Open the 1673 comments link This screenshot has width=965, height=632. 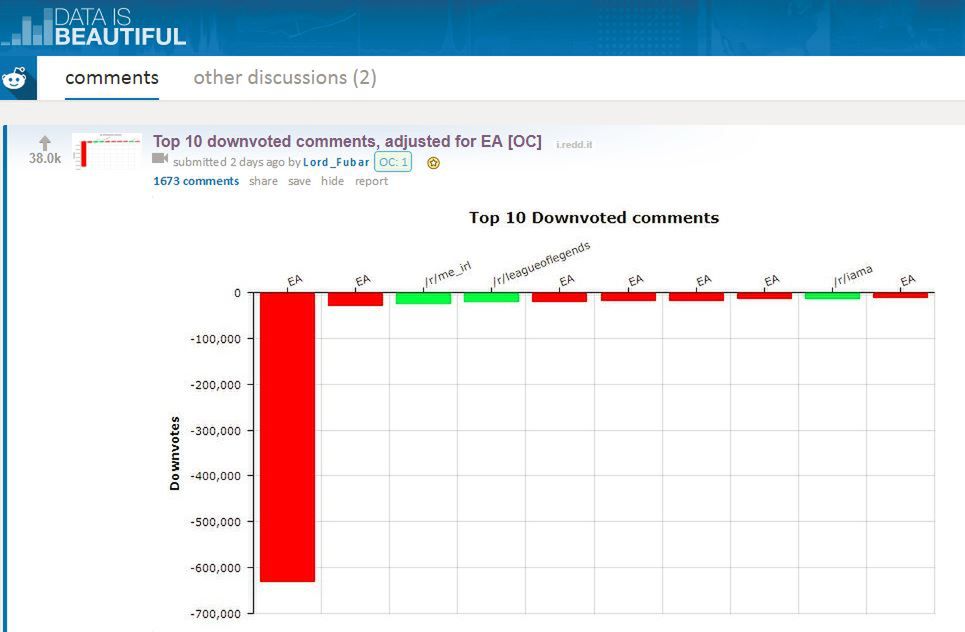pos(196,181)
